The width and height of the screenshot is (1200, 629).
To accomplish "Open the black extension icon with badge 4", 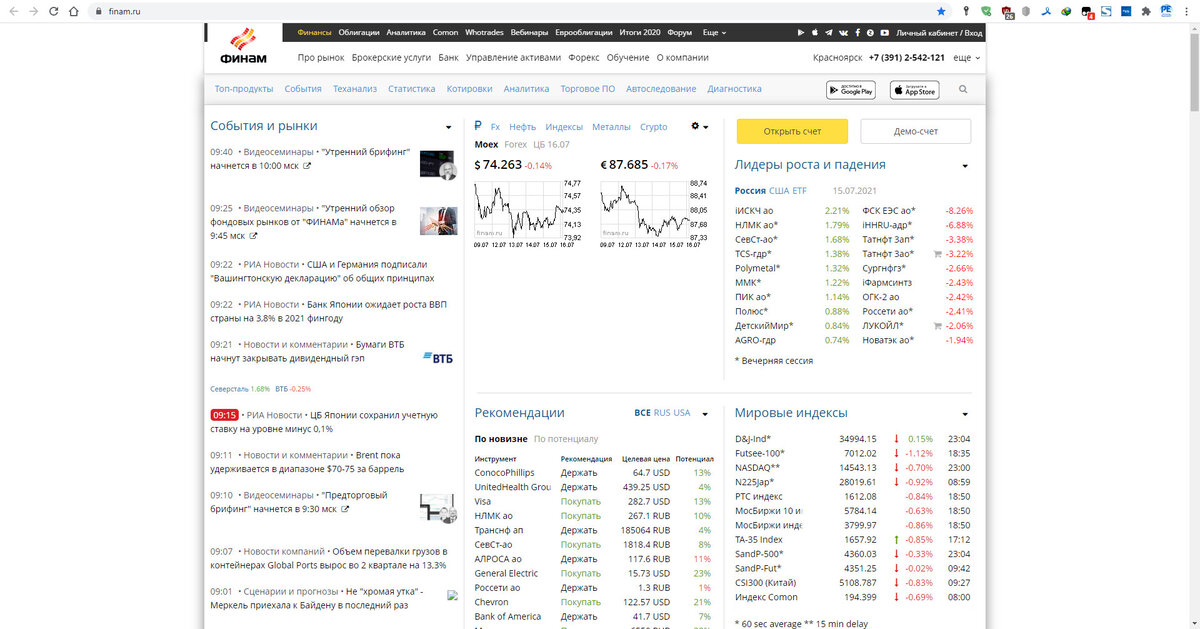I will [1087, 12].
